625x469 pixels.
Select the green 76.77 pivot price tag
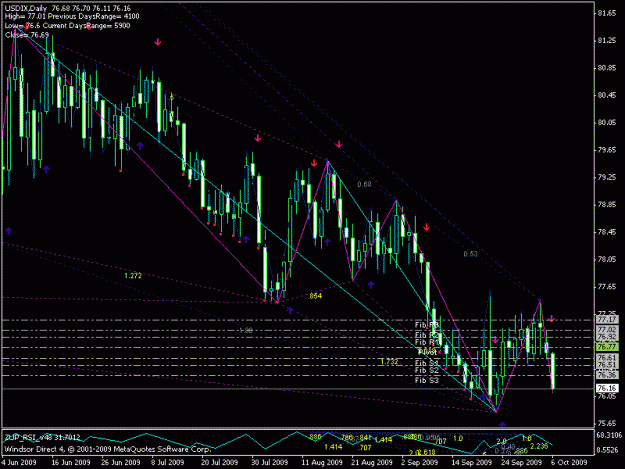[607, 347]
